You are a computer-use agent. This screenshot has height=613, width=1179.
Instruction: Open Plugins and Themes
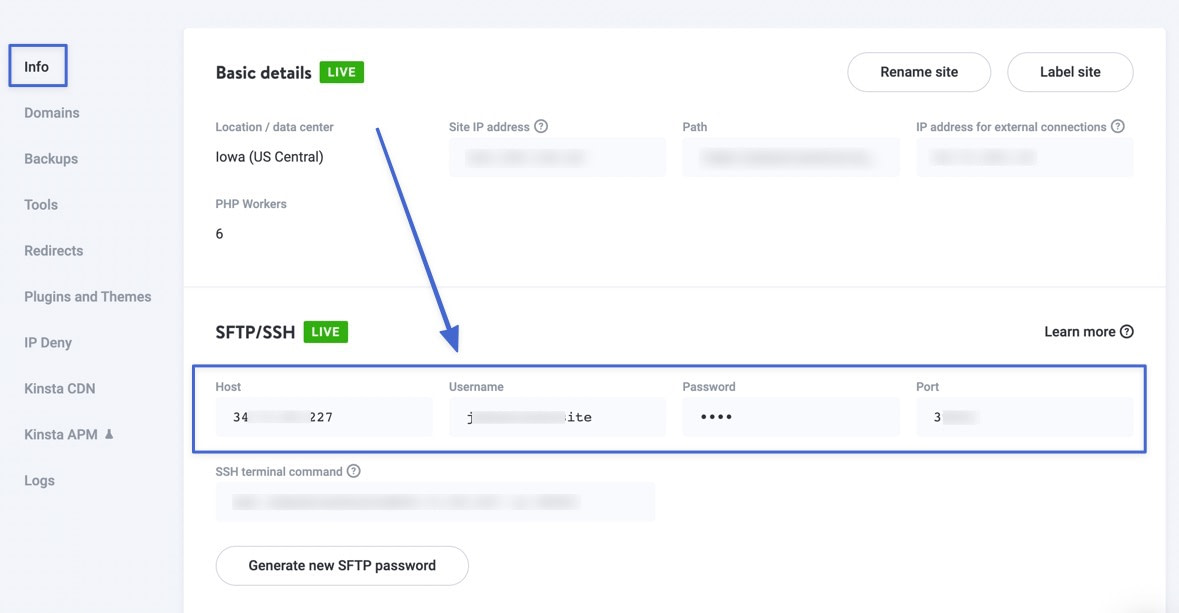[87, 296]
